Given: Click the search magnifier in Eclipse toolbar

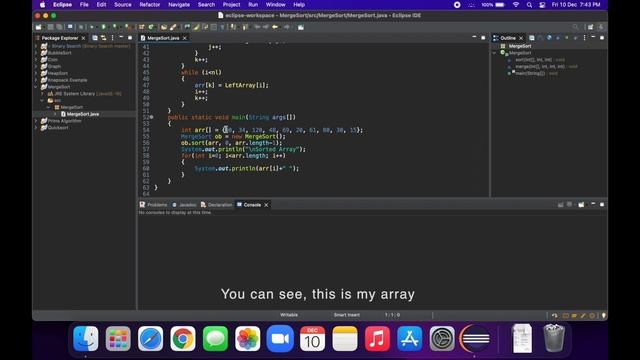Looking at the screenshot, I should tap(575, 27).
